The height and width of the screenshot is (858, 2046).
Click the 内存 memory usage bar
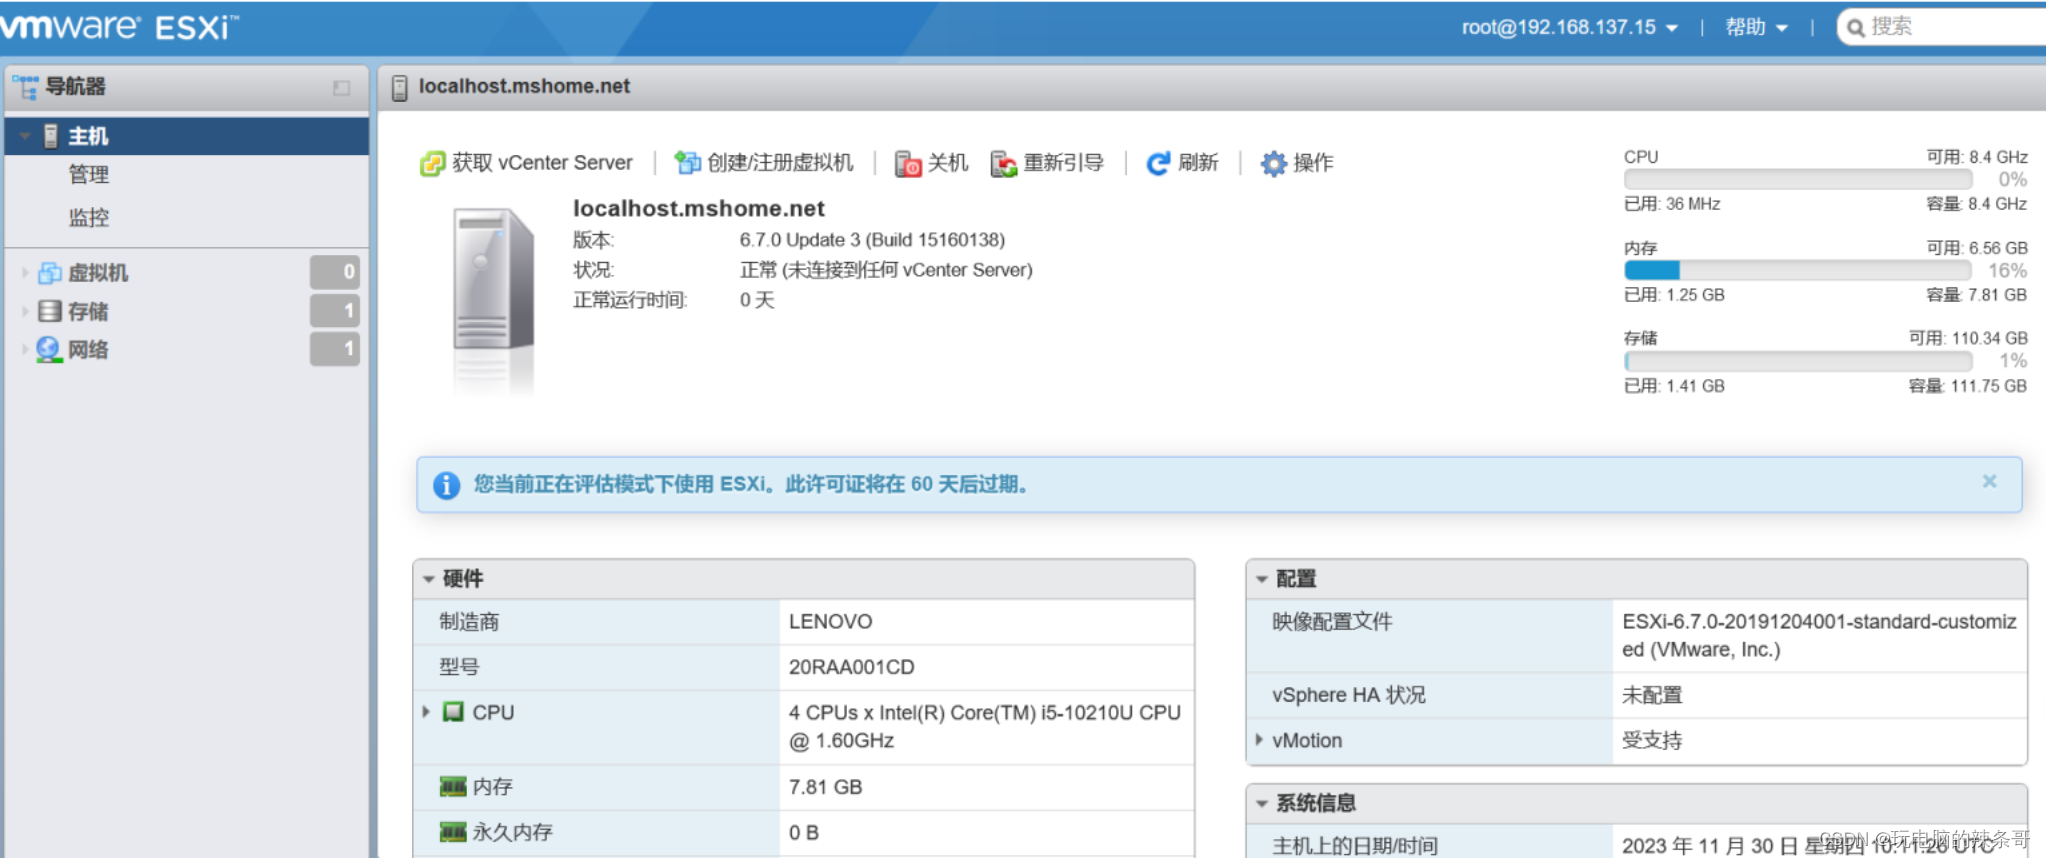(x=1798, y=271)
